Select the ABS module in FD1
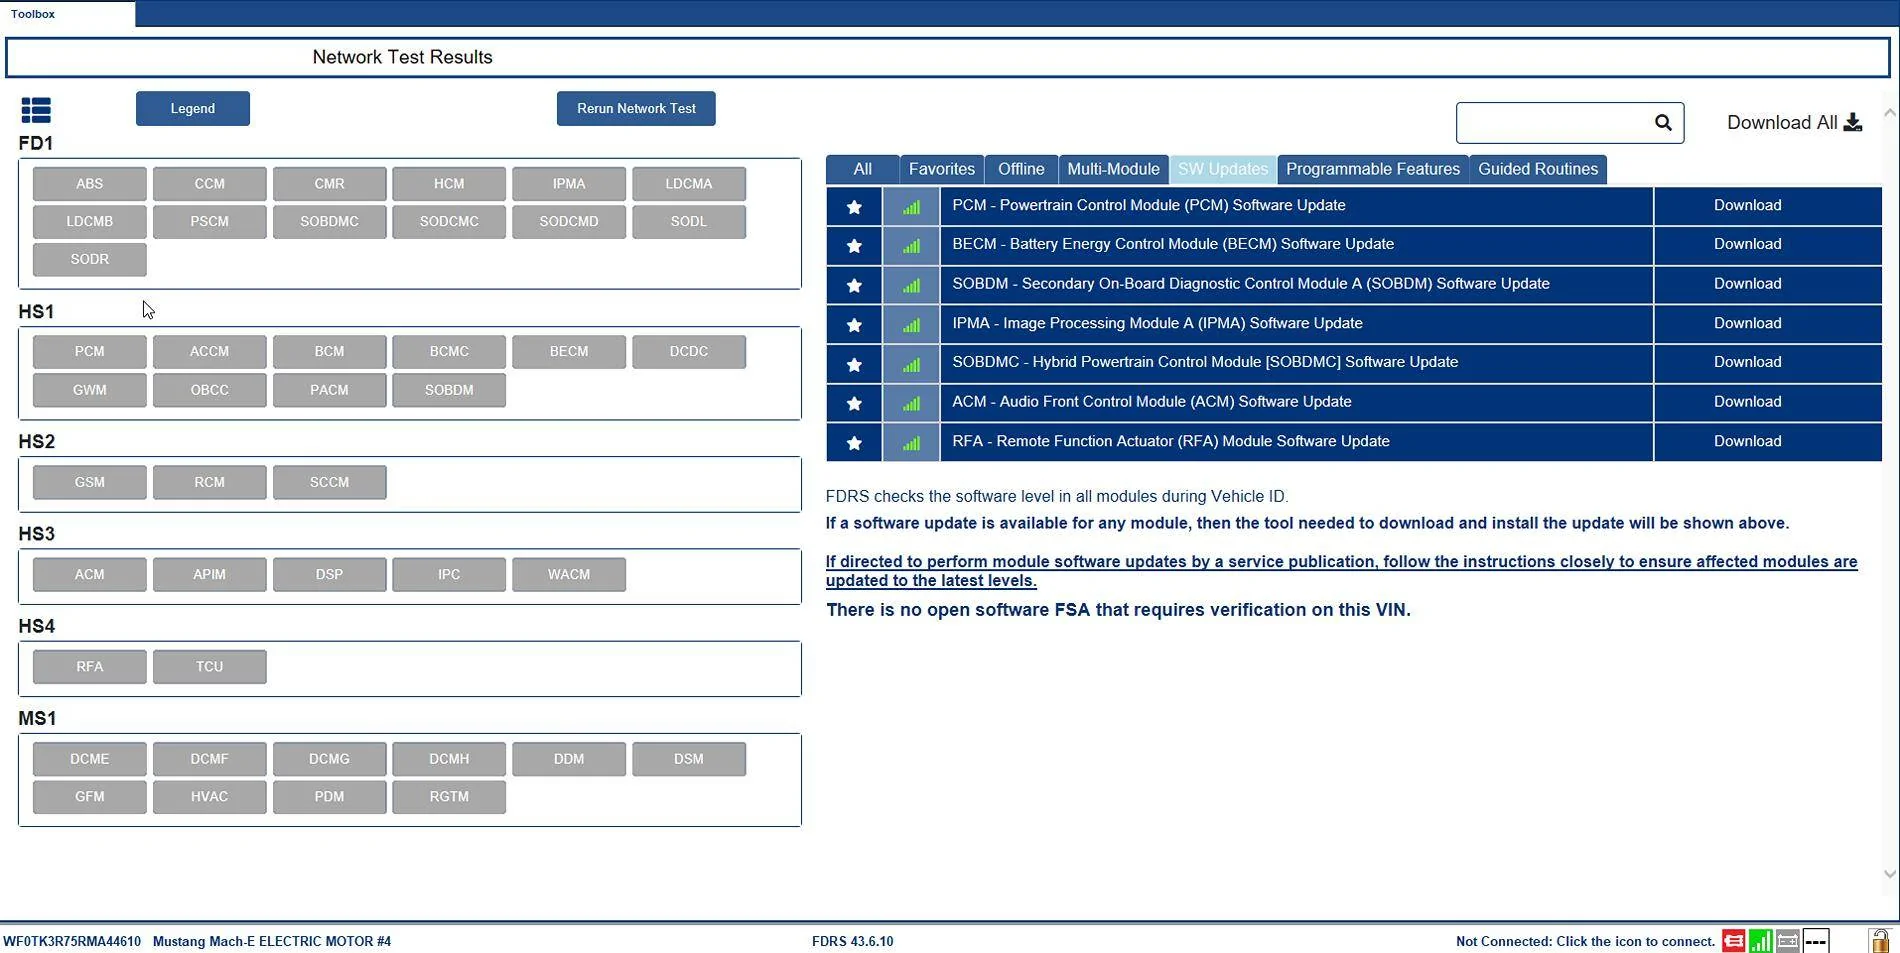 pyautogui.click(x=89, y=184)
